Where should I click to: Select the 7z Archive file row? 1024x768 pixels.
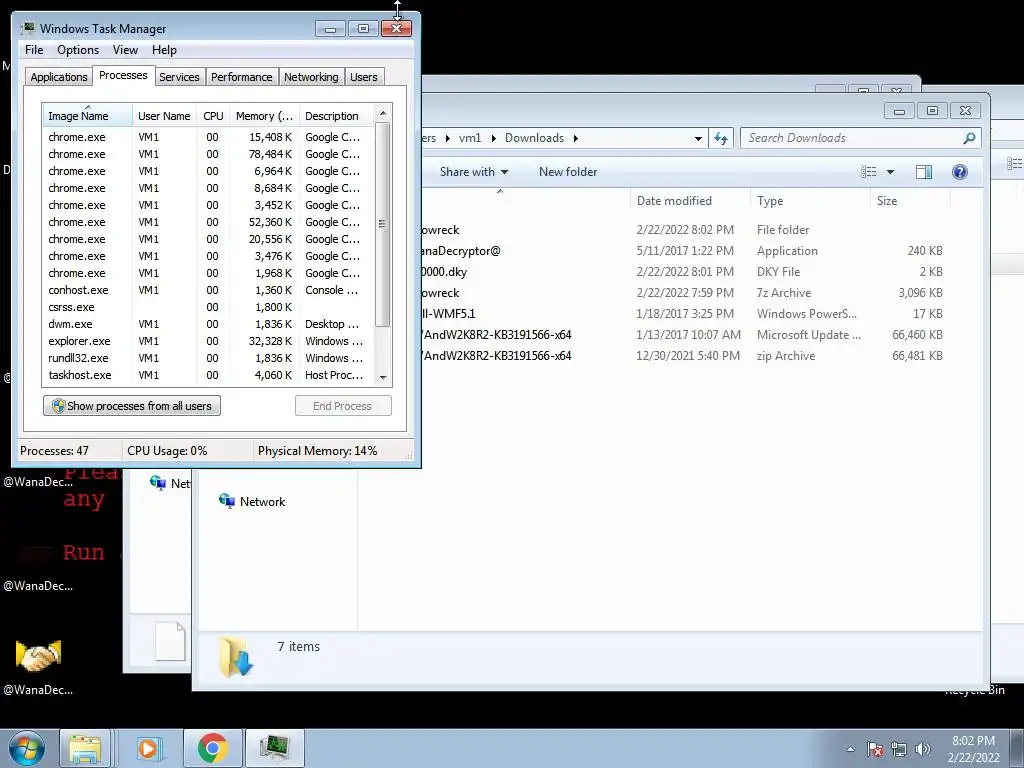tap(682, 293)
